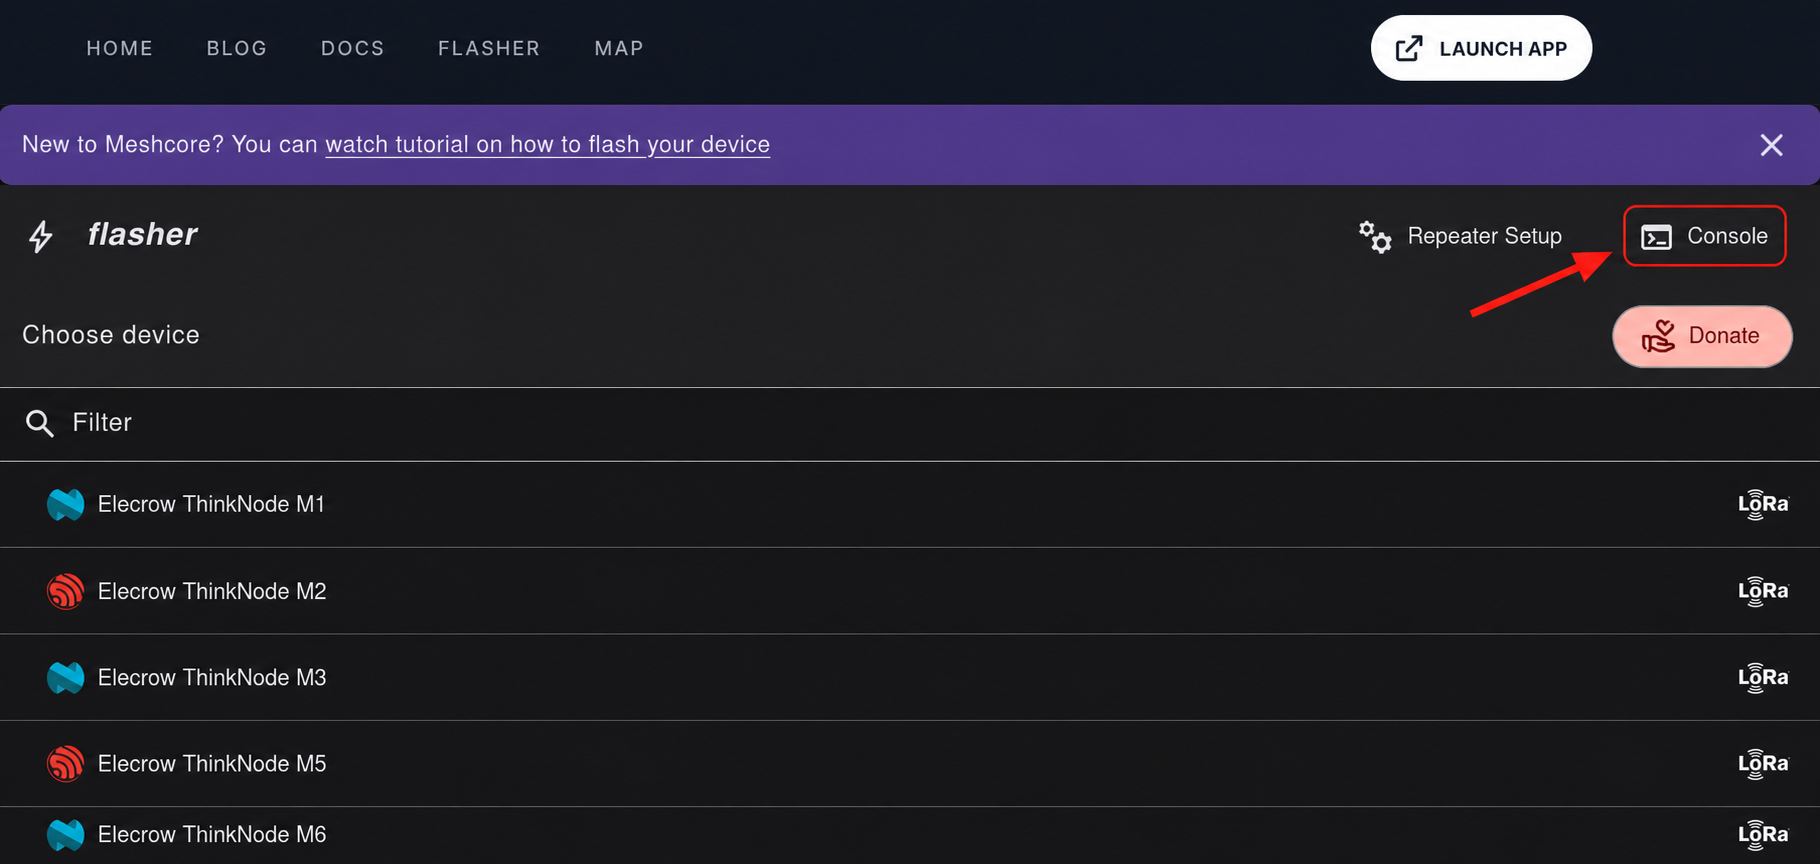Click the Donate button
This screenshot has width=1820, height=864.
point(1702,336)
